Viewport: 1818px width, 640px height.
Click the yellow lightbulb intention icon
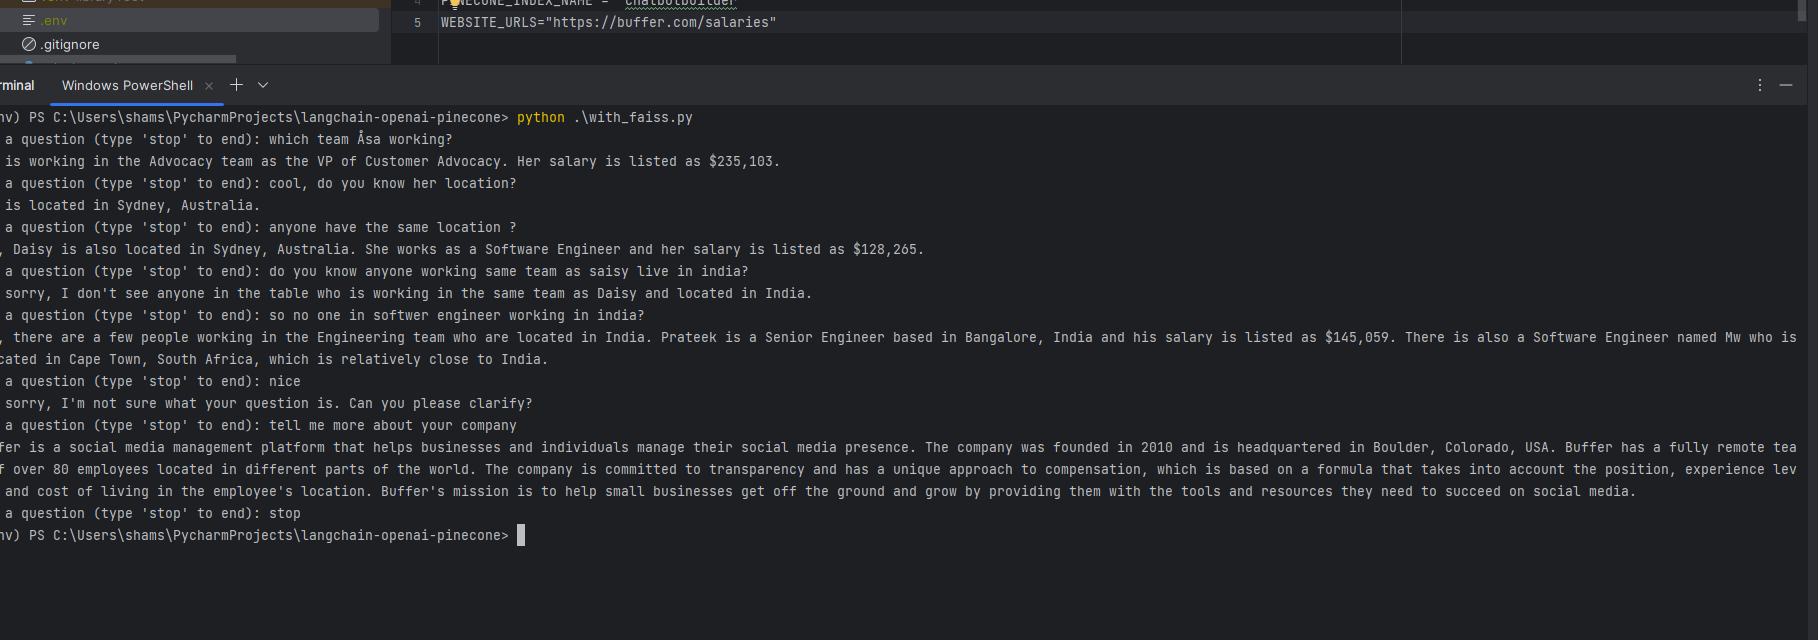454,3
